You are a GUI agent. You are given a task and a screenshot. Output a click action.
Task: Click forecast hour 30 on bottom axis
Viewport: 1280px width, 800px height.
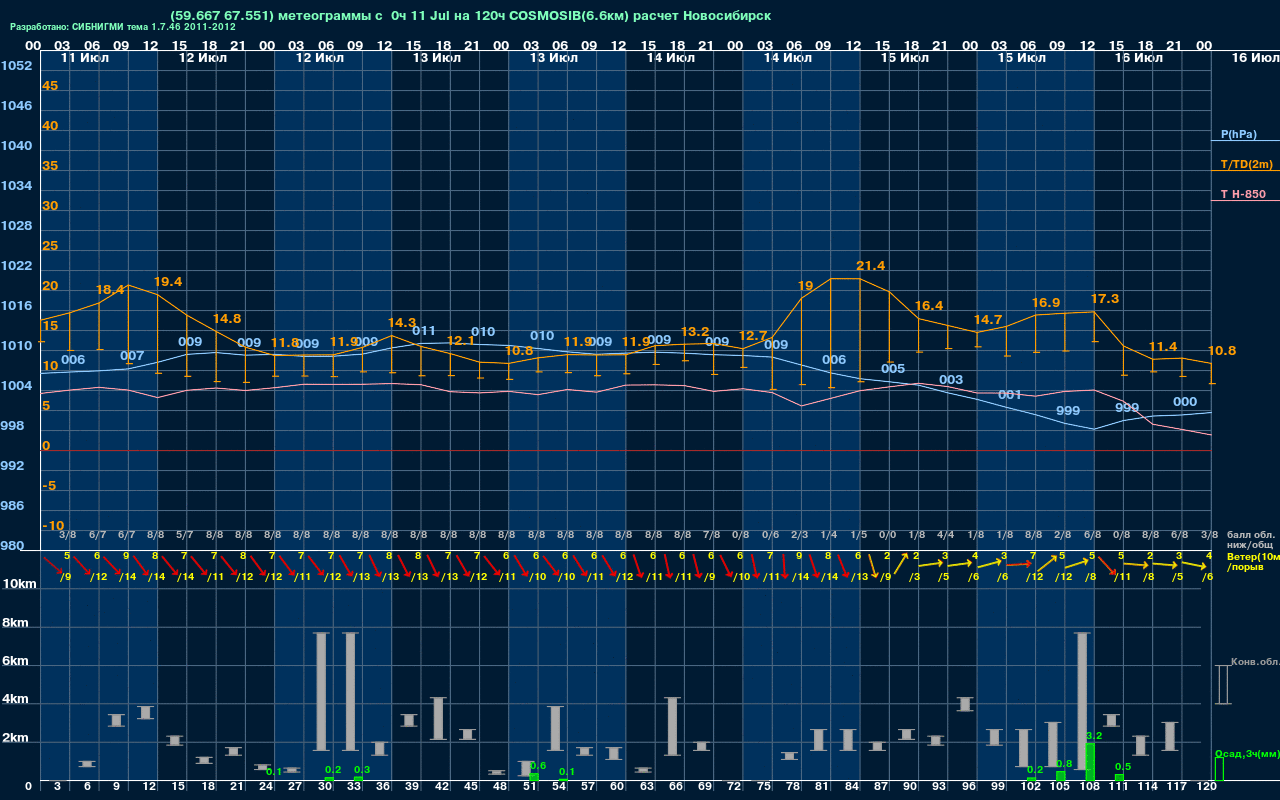325,788
